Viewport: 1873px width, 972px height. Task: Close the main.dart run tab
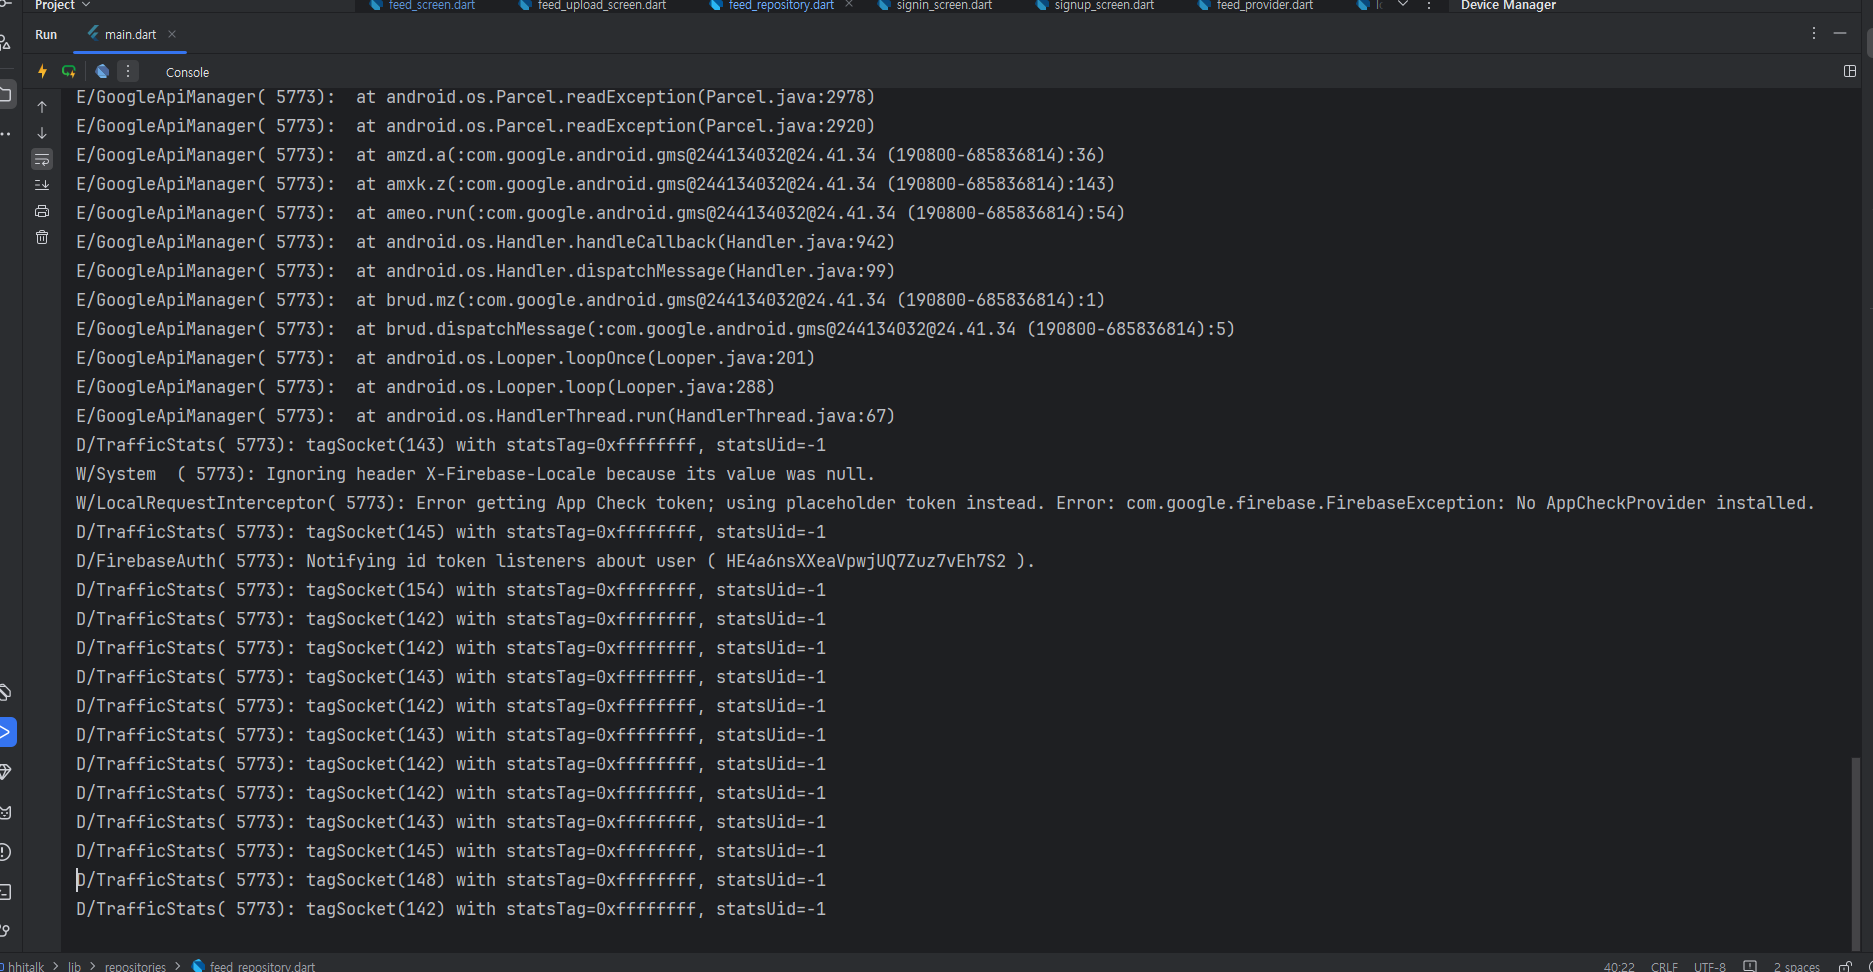(x=172, y=34)
